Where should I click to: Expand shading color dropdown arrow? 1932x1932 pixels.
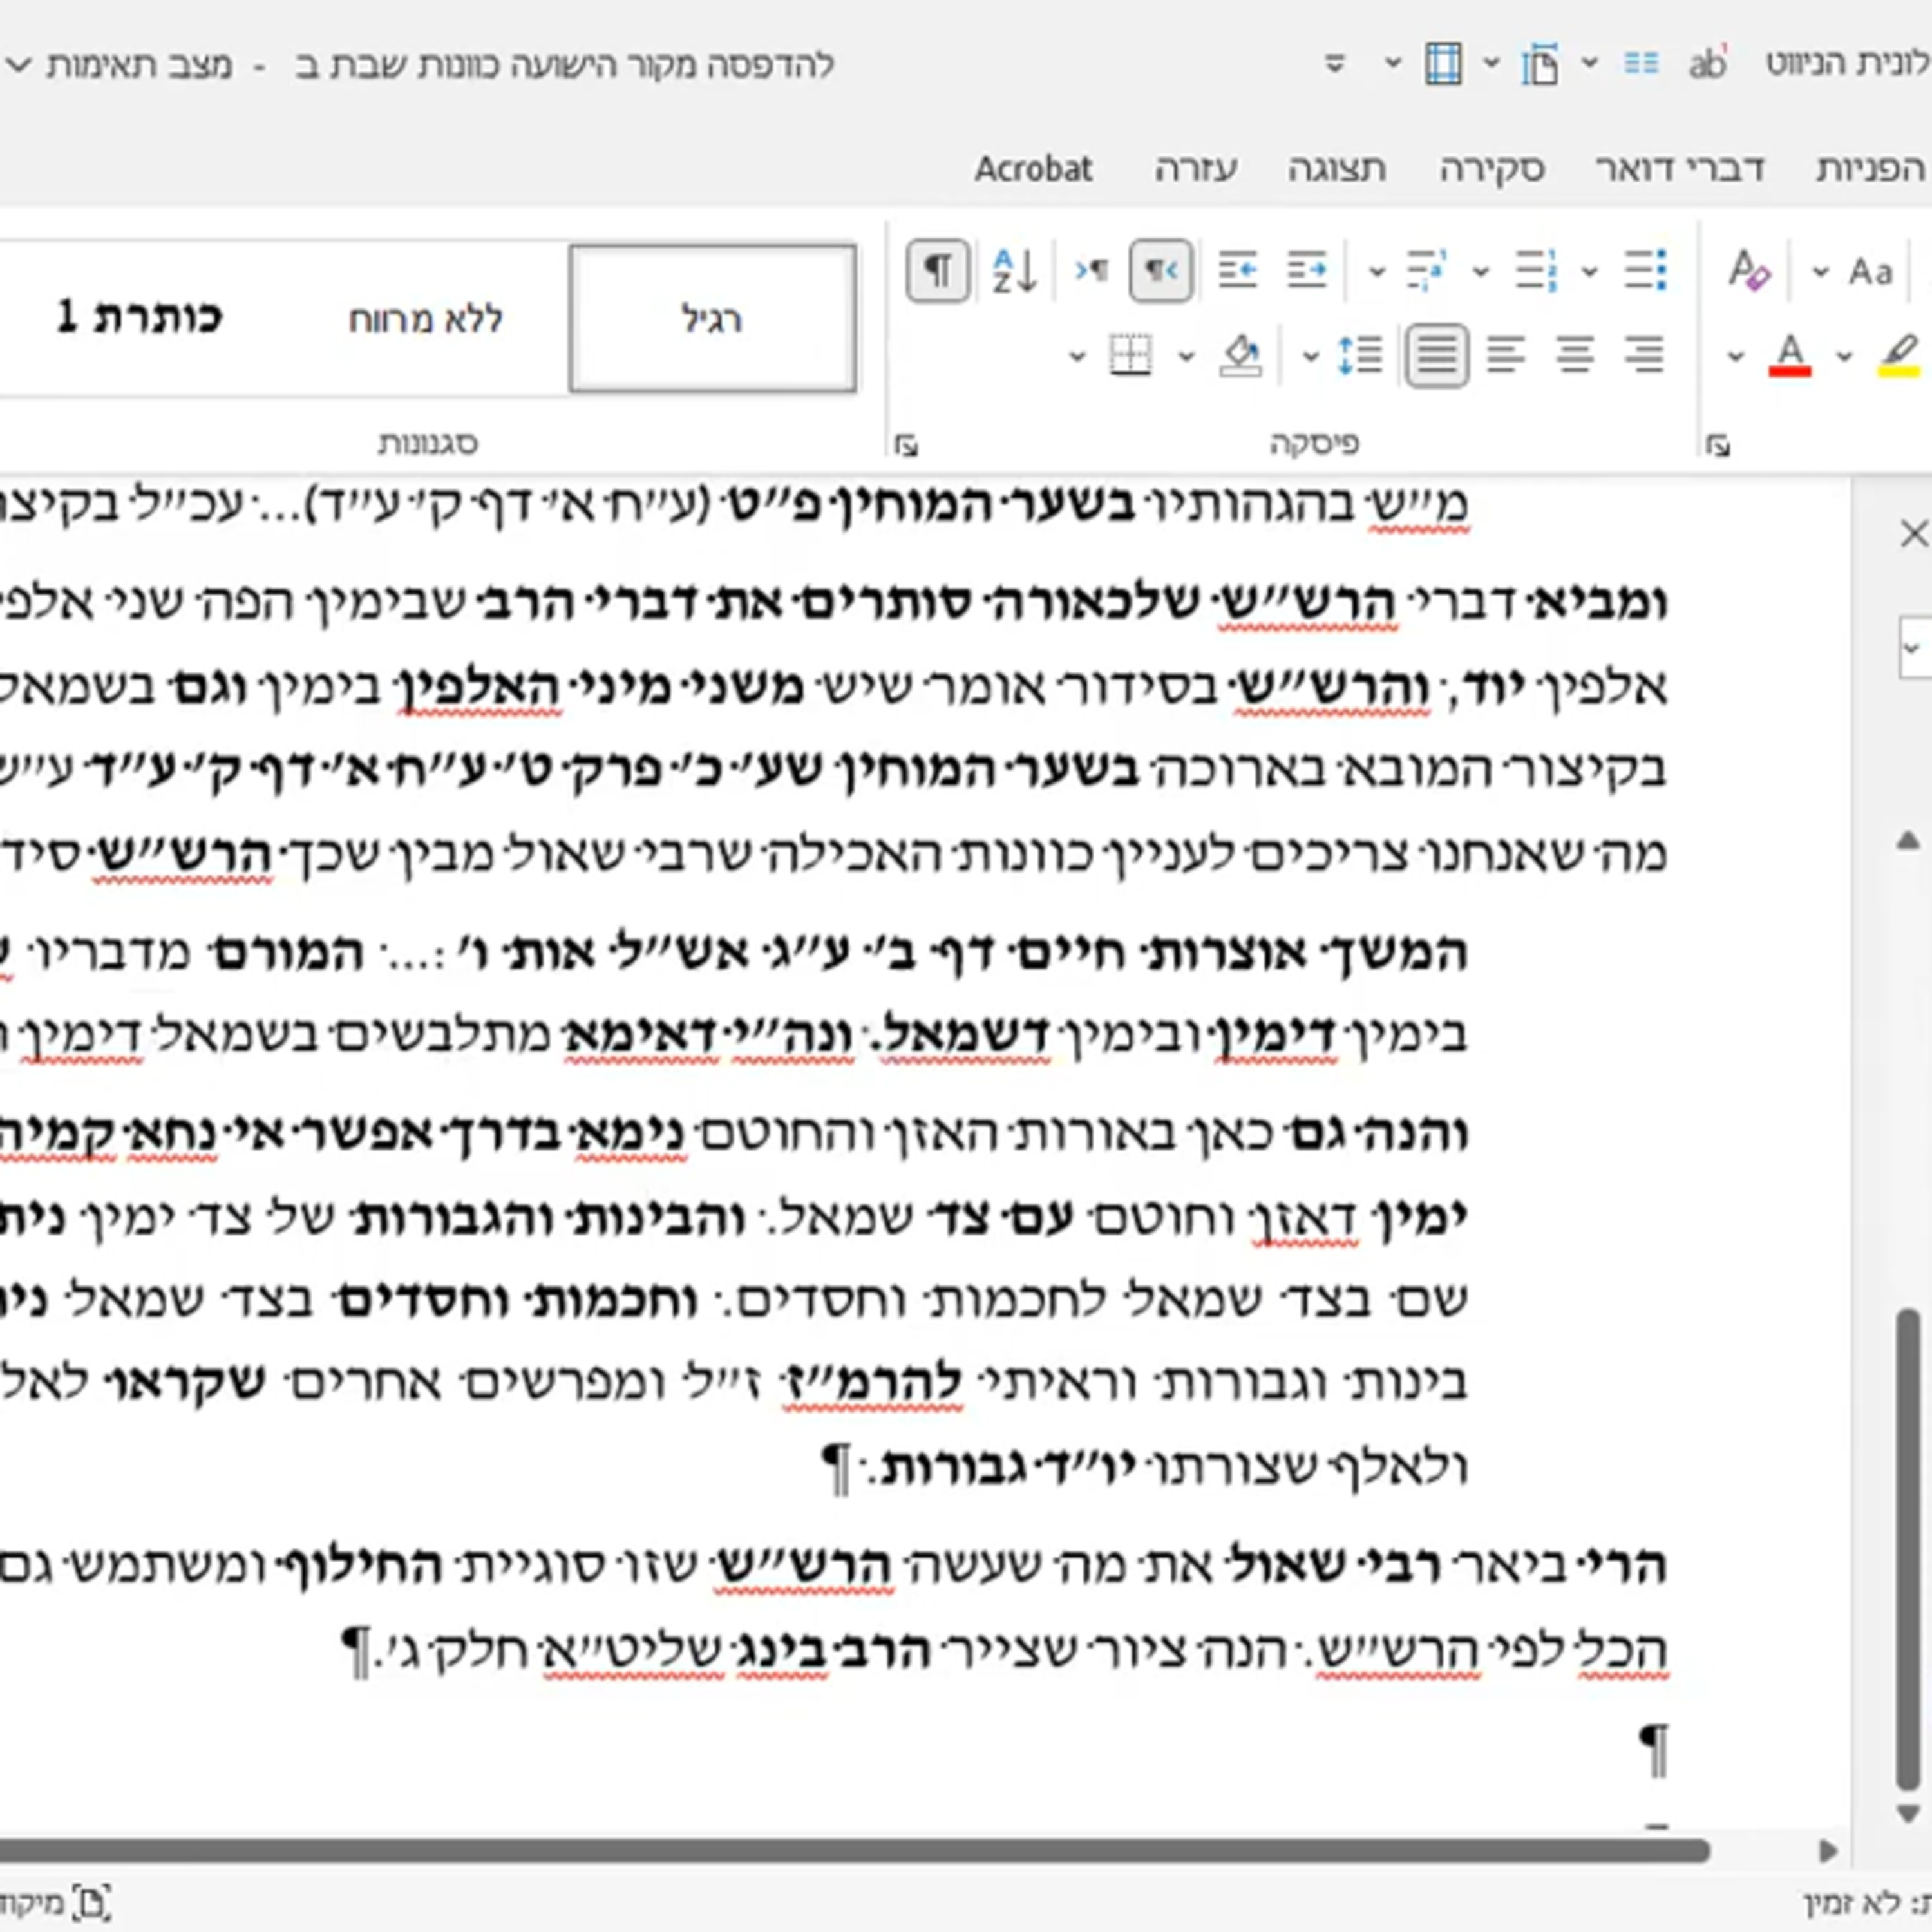[1186, 356]
